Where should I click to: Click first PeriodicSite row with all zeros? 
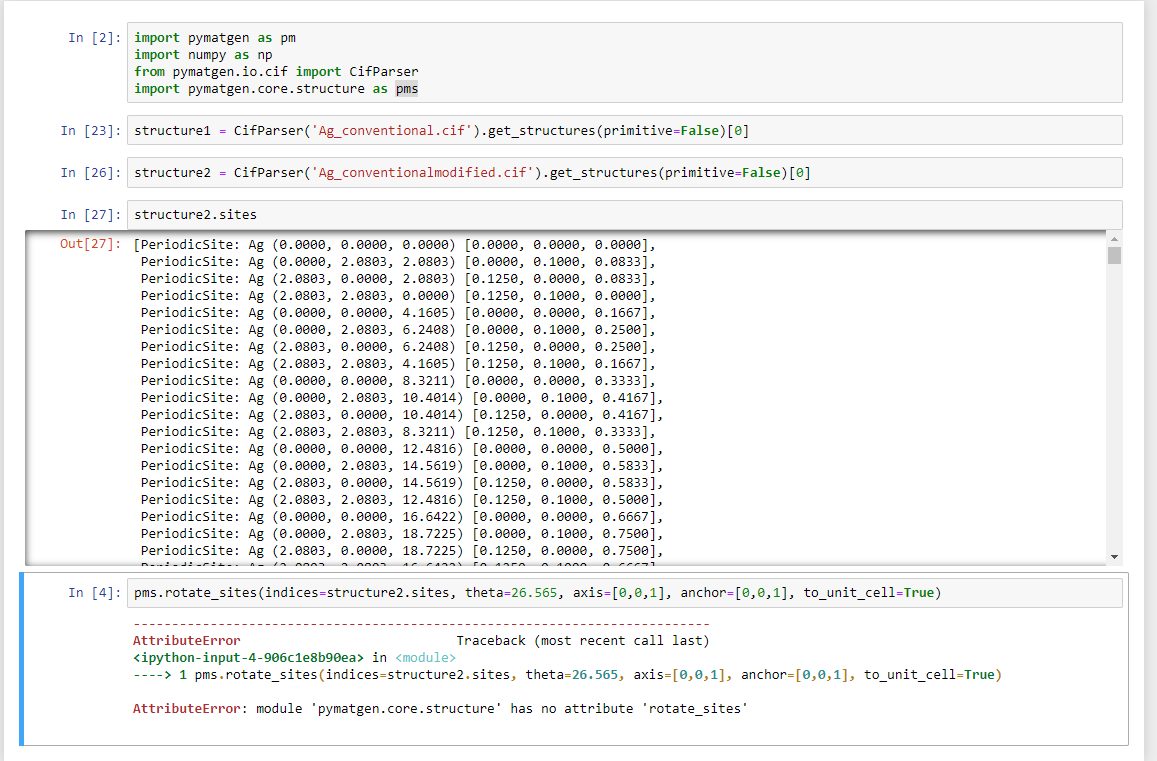[394, 244]
